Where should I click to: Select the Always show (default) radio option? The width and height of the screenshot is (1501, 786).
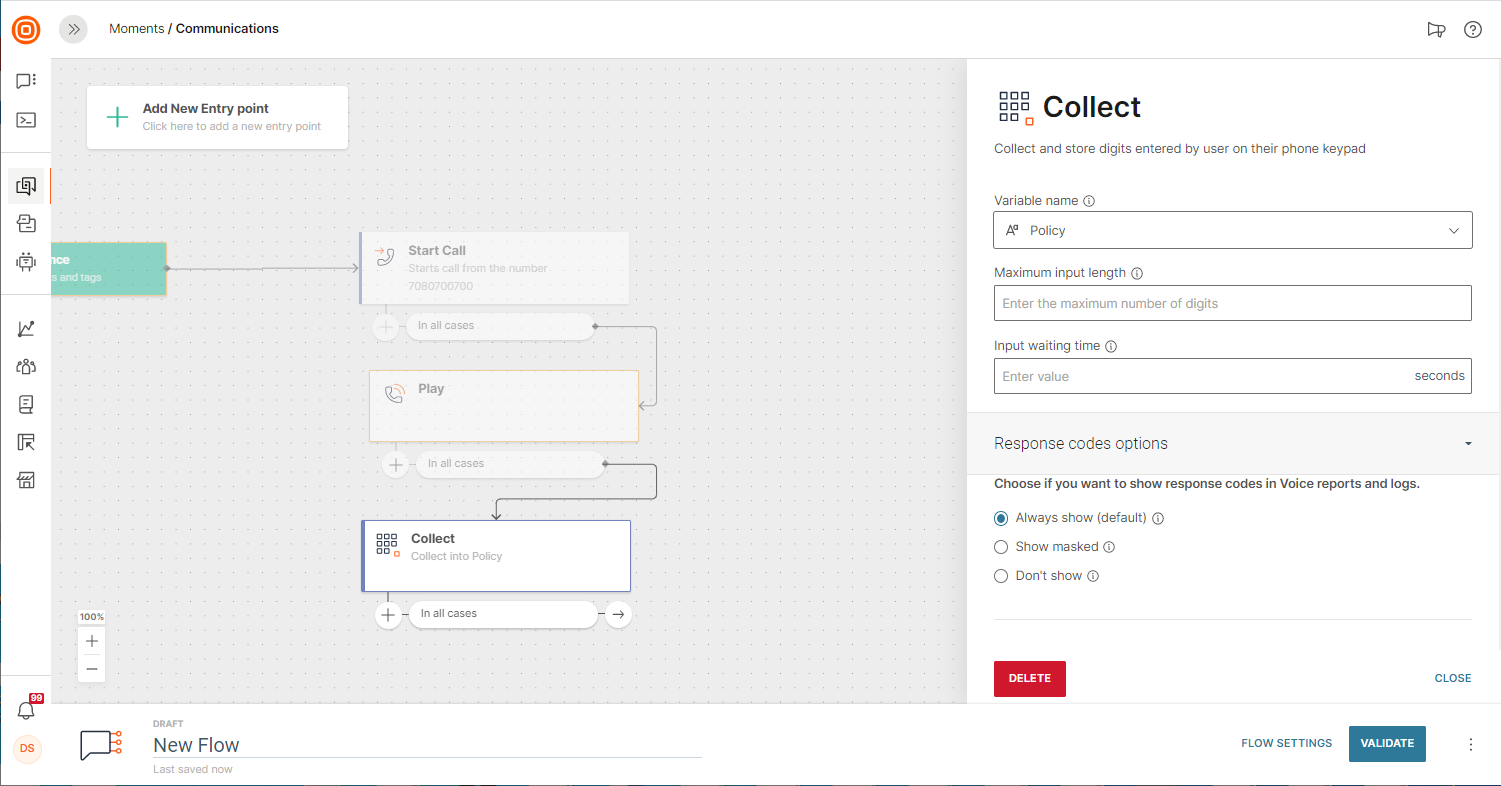1001,518
